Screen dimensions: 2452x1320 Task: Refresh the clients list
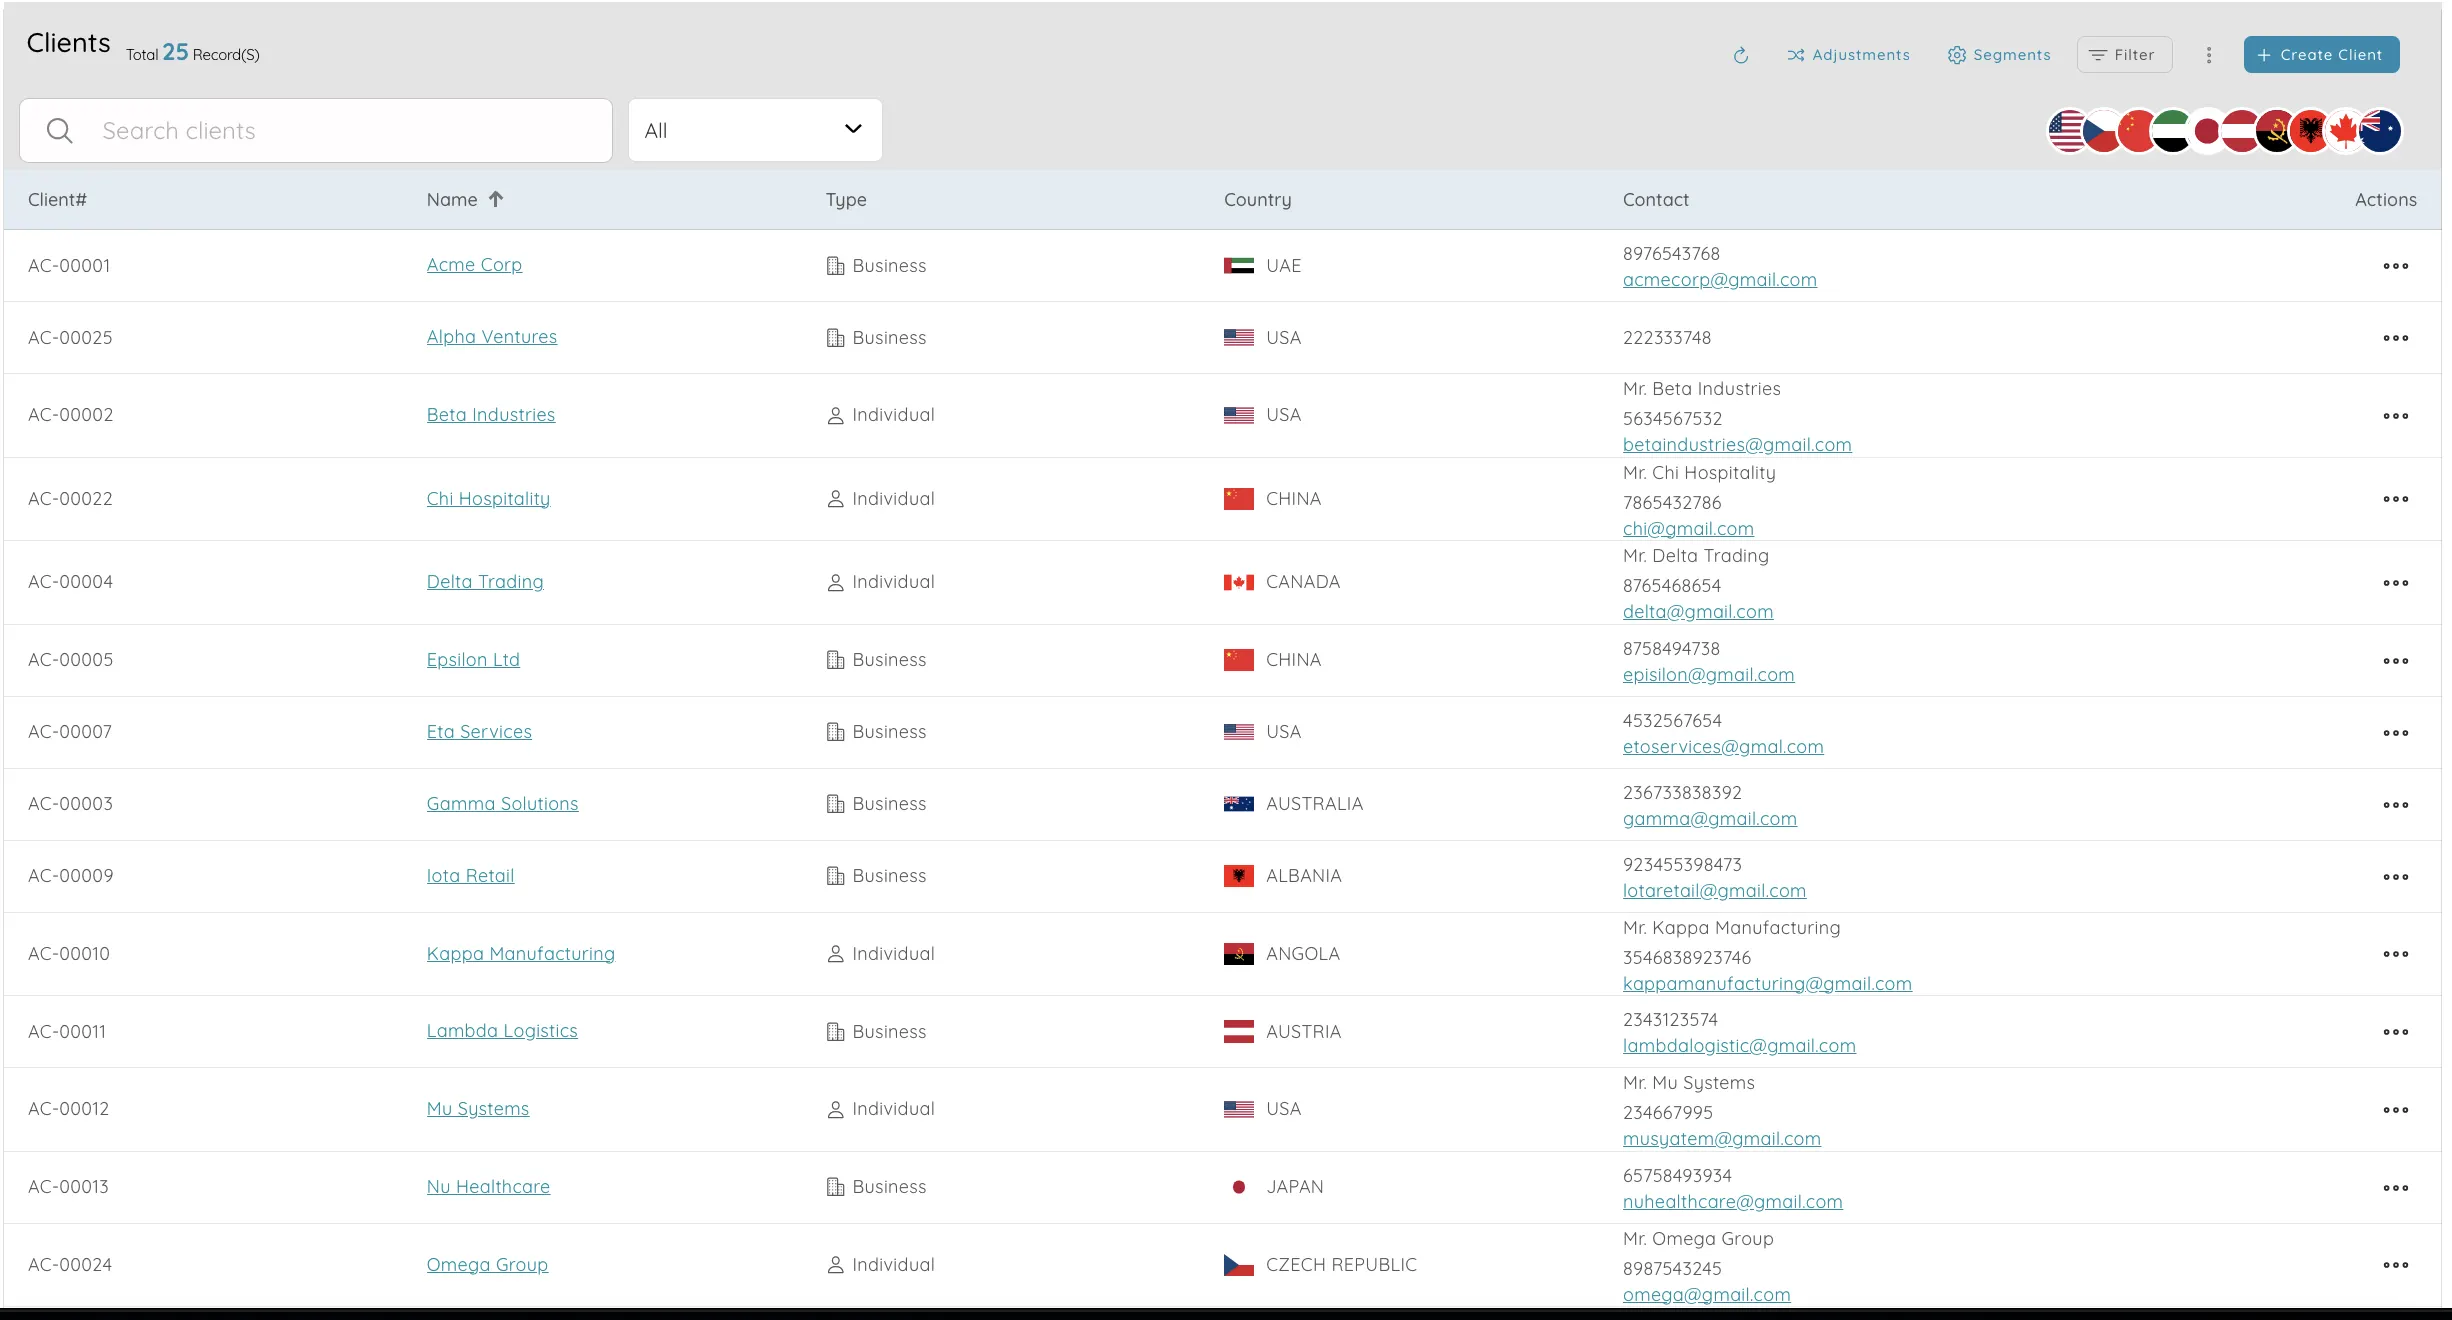[1740, 55]
